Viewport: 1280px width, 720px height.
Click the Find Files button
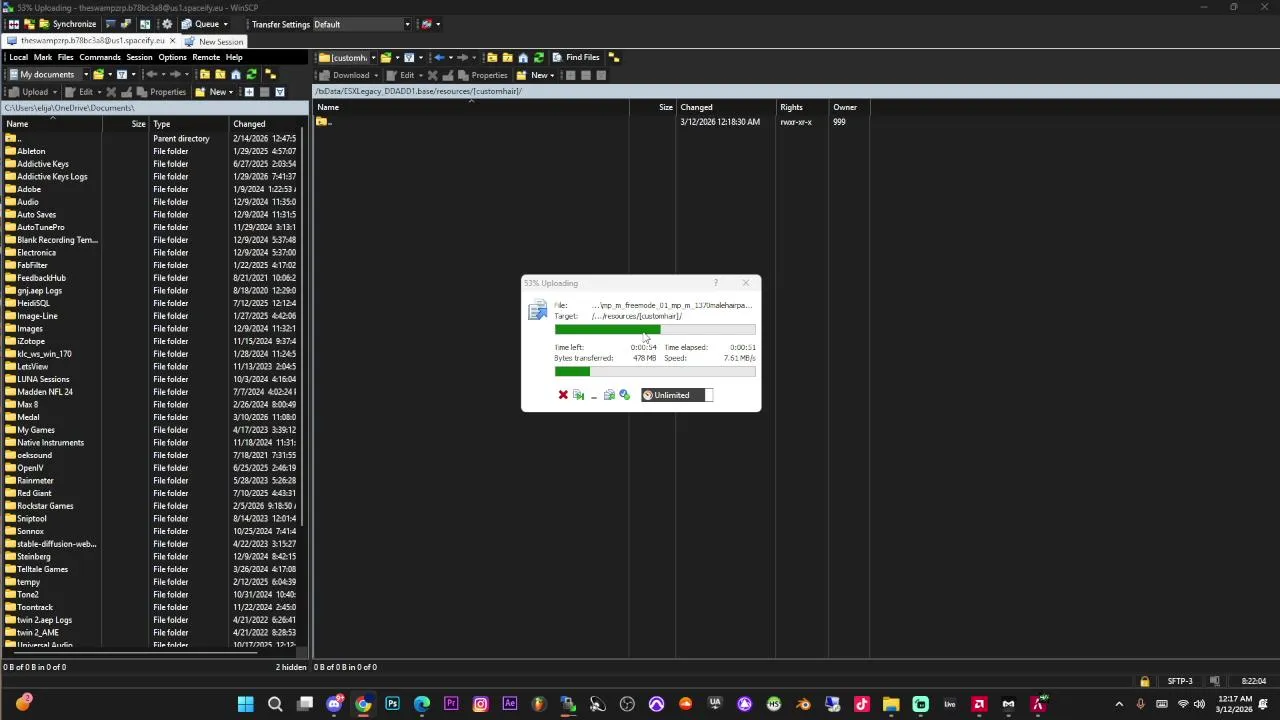pyautogui.click(x=576, y=57)
